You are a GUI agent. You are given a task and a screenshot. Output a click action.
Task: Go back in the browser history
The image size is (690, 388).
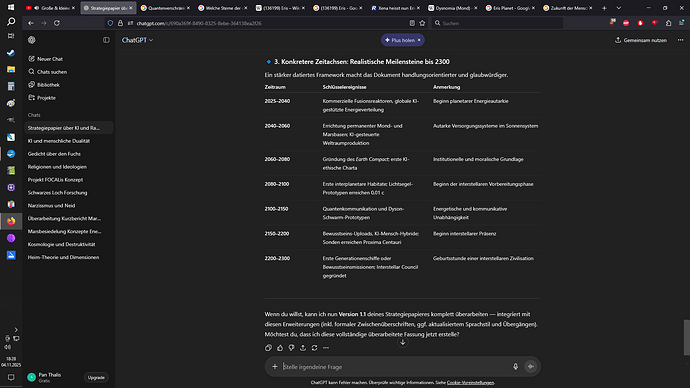(30, 23)
